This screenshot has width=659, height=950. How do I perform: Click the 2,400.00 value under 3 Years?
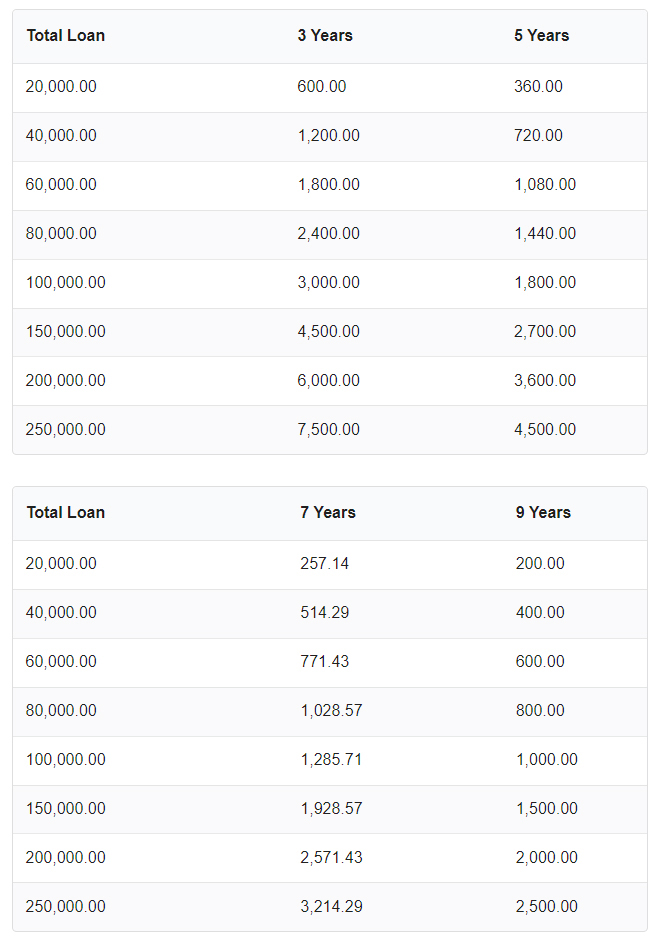tap(328, 233)
